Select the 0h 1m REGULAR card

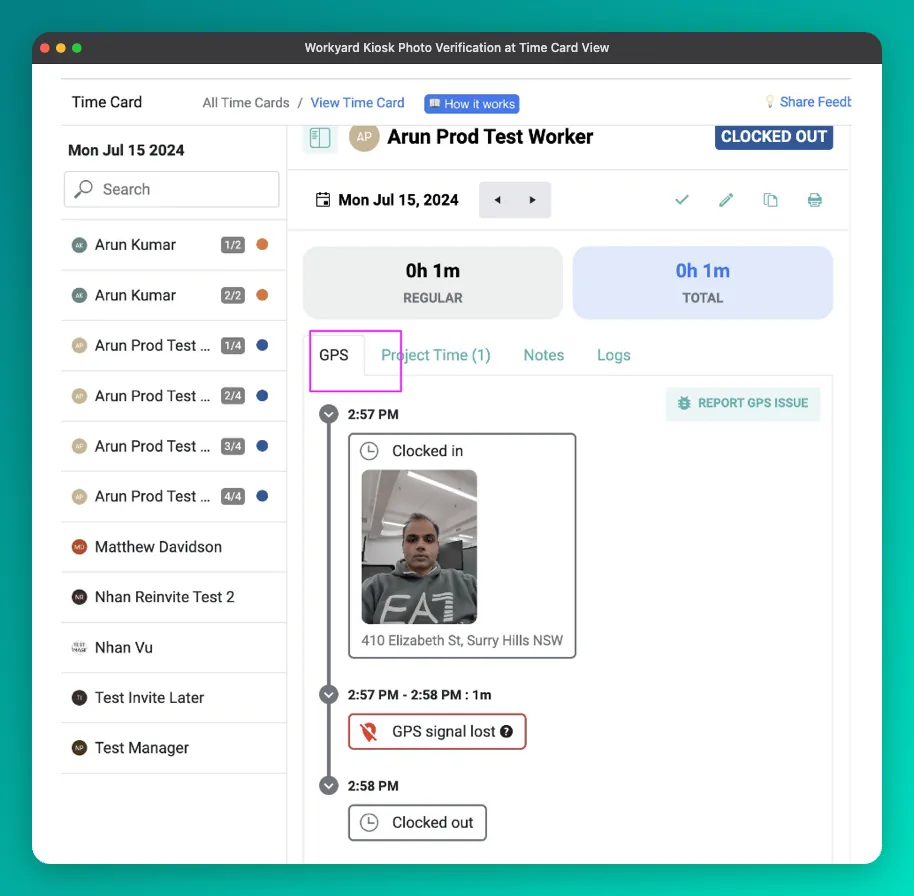tap(433, 283)
